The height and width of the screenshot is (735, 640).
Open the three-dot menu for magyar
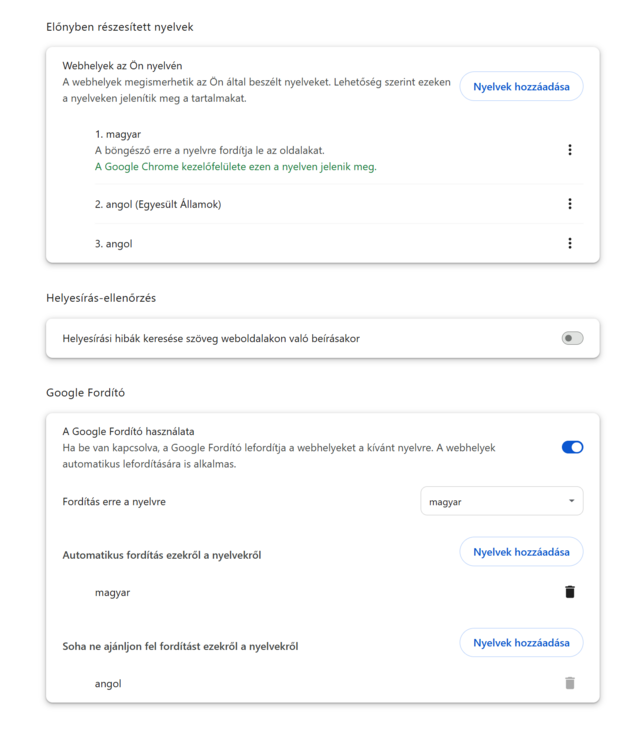click(570, 150)
